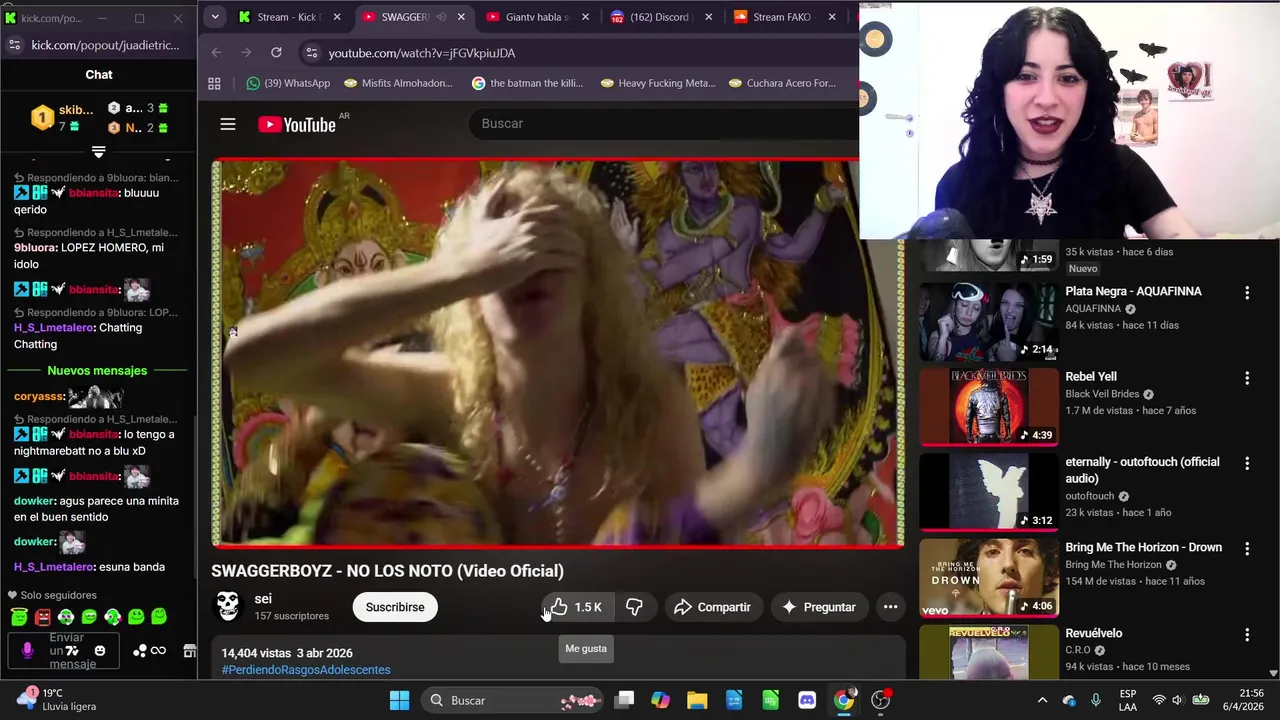Open the Bring Me The Horizon Drown thumbnail
Image resolution: width=1280 pixels, height=720 pixels.
tap(988, 578)
